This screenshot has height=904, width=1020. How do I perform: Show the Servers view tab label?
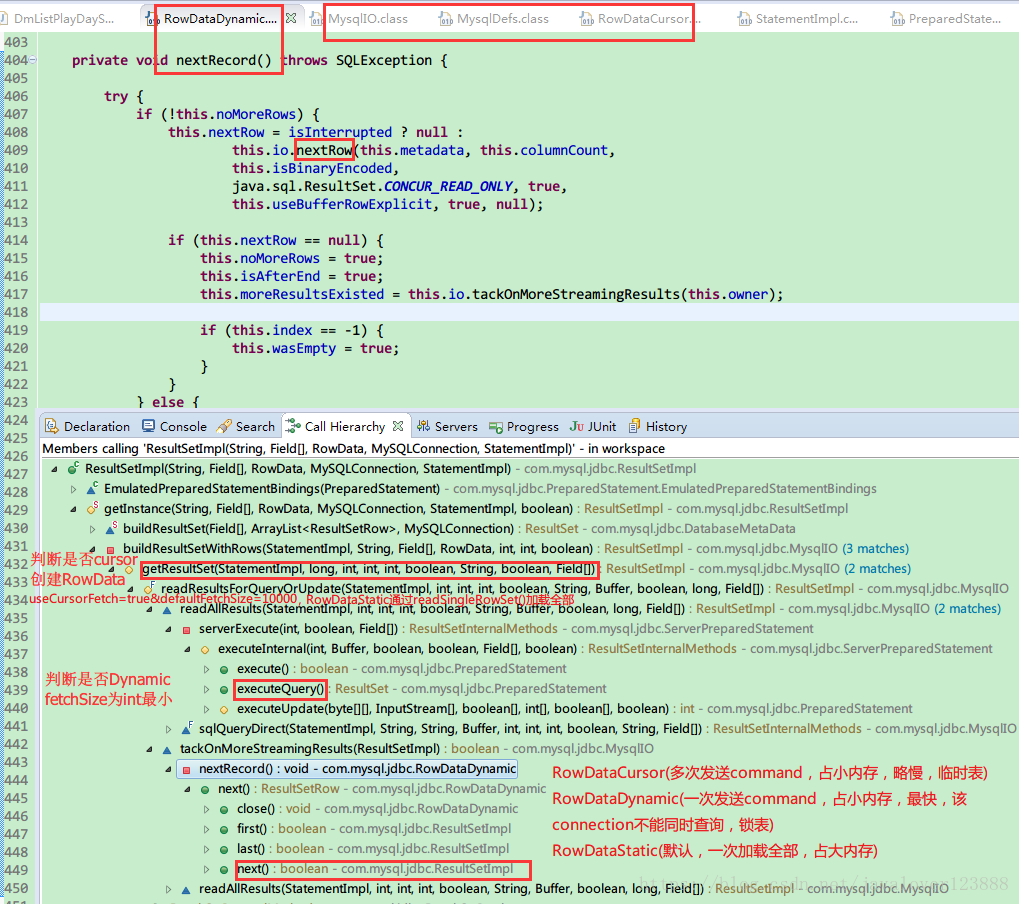456,427
